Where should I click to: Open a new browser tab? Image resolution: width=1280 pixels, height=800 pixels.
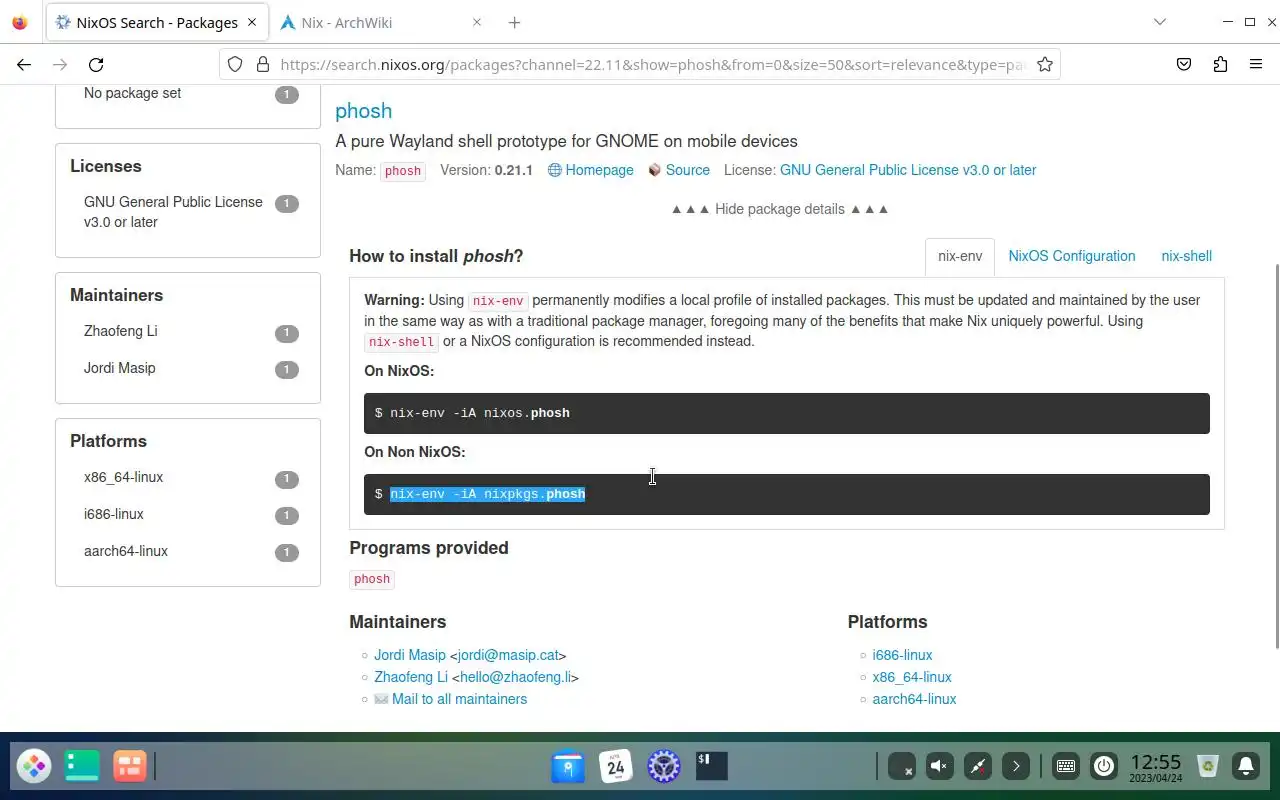point(514,22)
